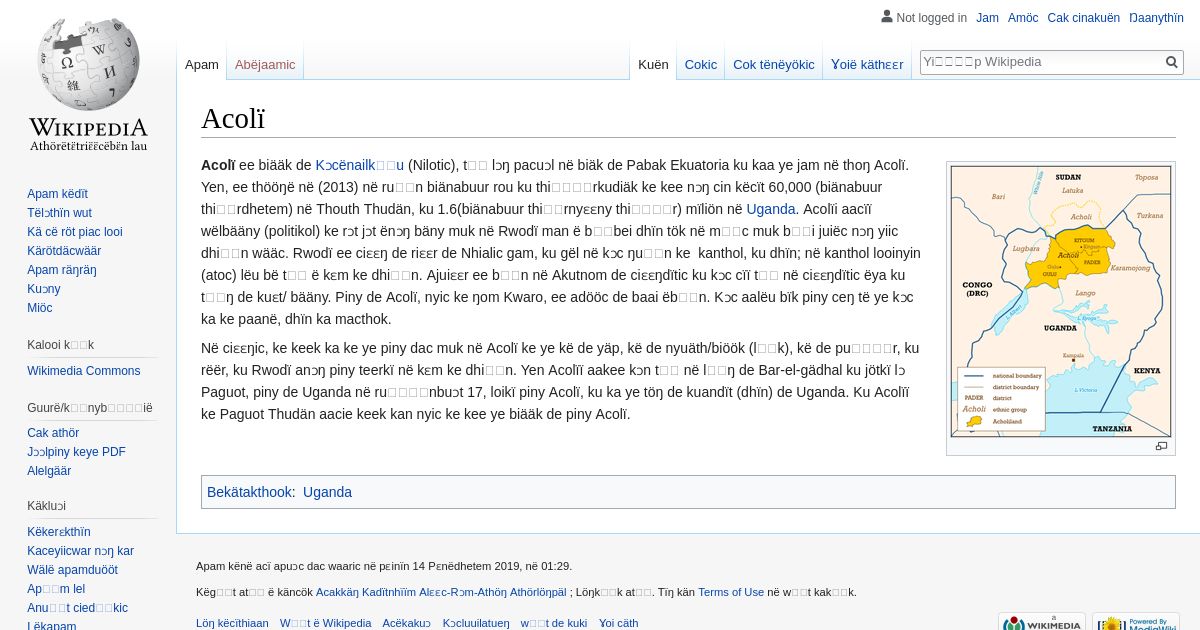Open the Kuɔny help link
This screenshot has width=1200, height=630.
tap(44, 289)
